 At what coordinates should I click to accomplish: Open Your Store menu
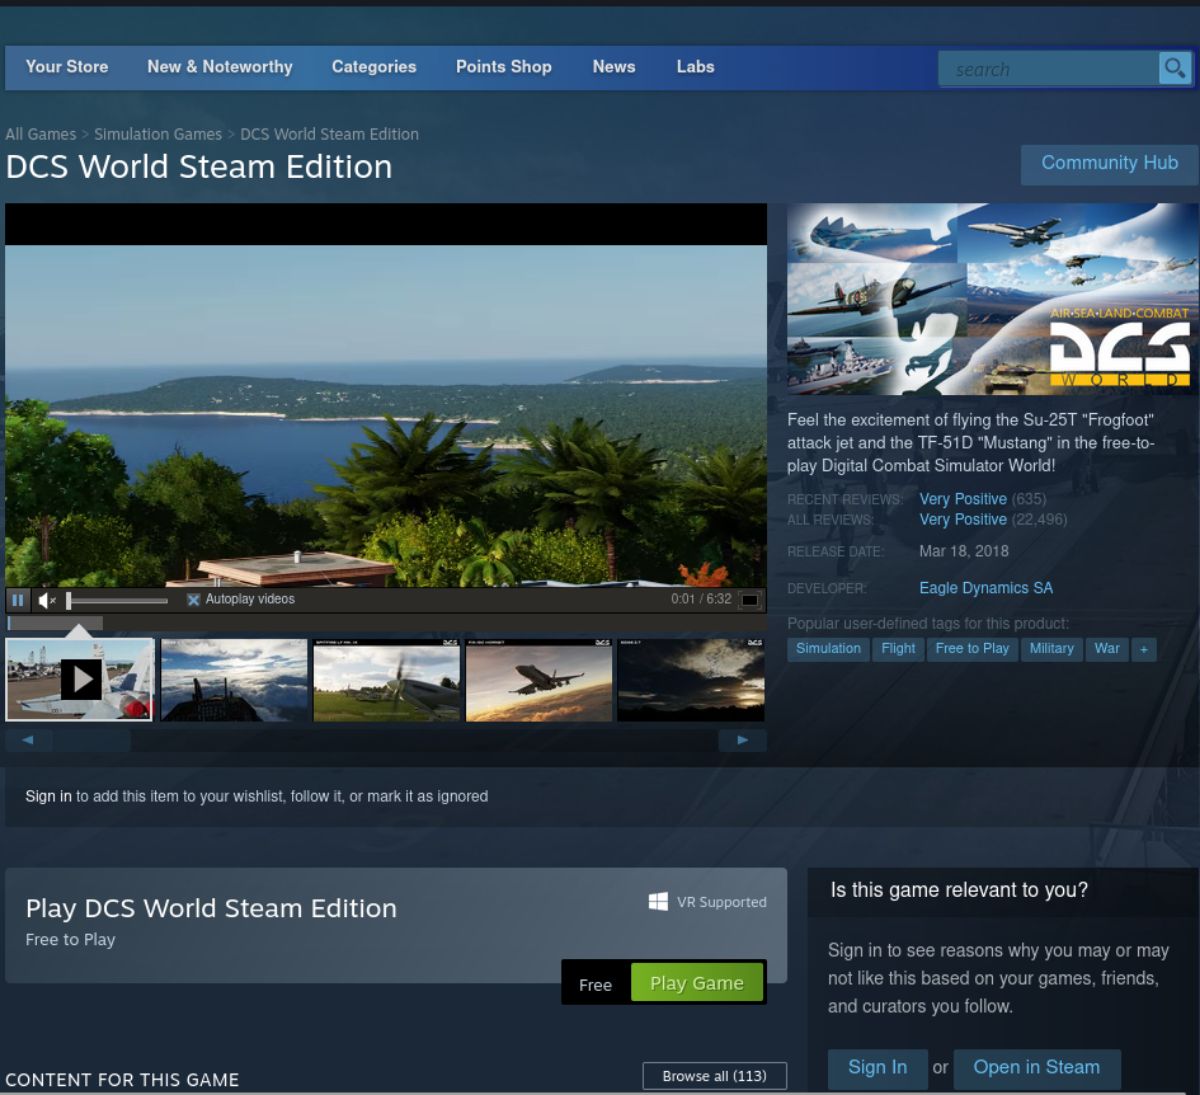[67, 67]
